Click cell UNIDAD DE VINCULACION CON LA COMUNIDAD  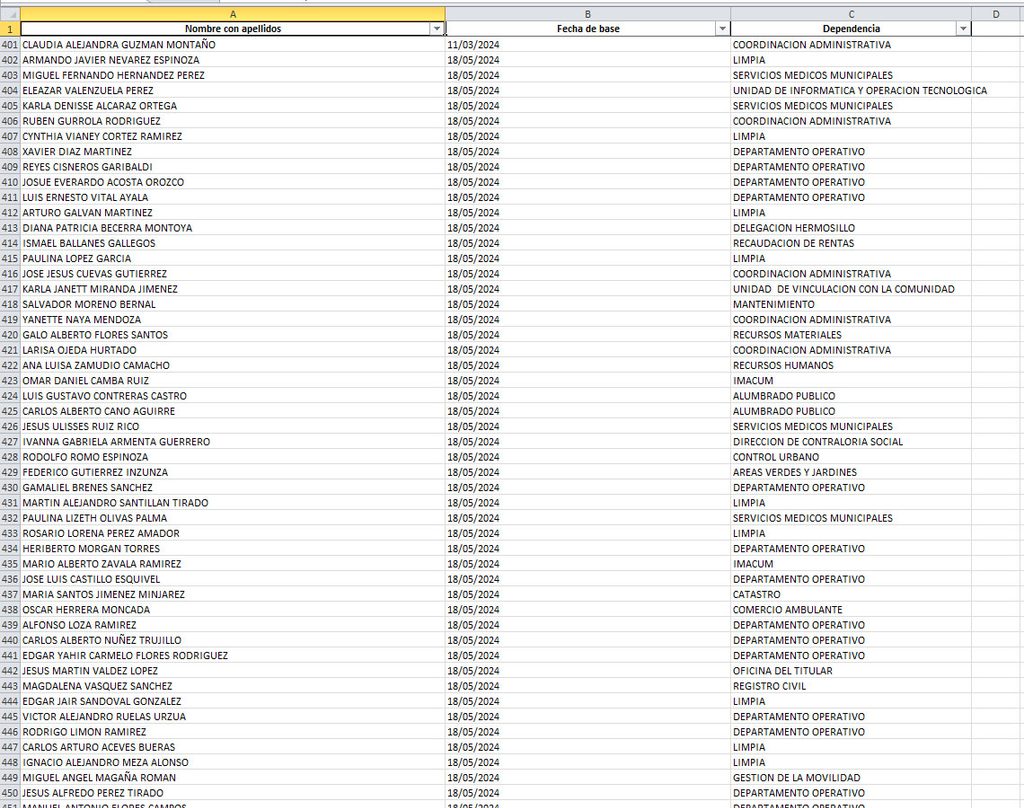click(851, 289)
